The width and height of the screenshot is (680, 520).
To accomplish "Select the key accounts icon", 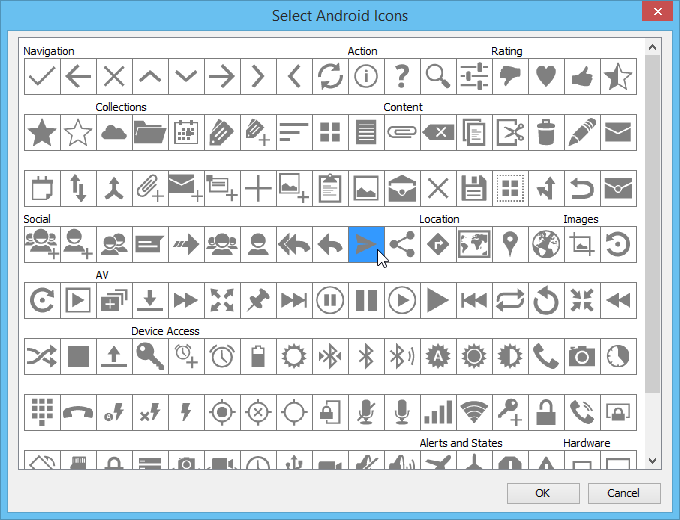I will [x=150, y=356].
